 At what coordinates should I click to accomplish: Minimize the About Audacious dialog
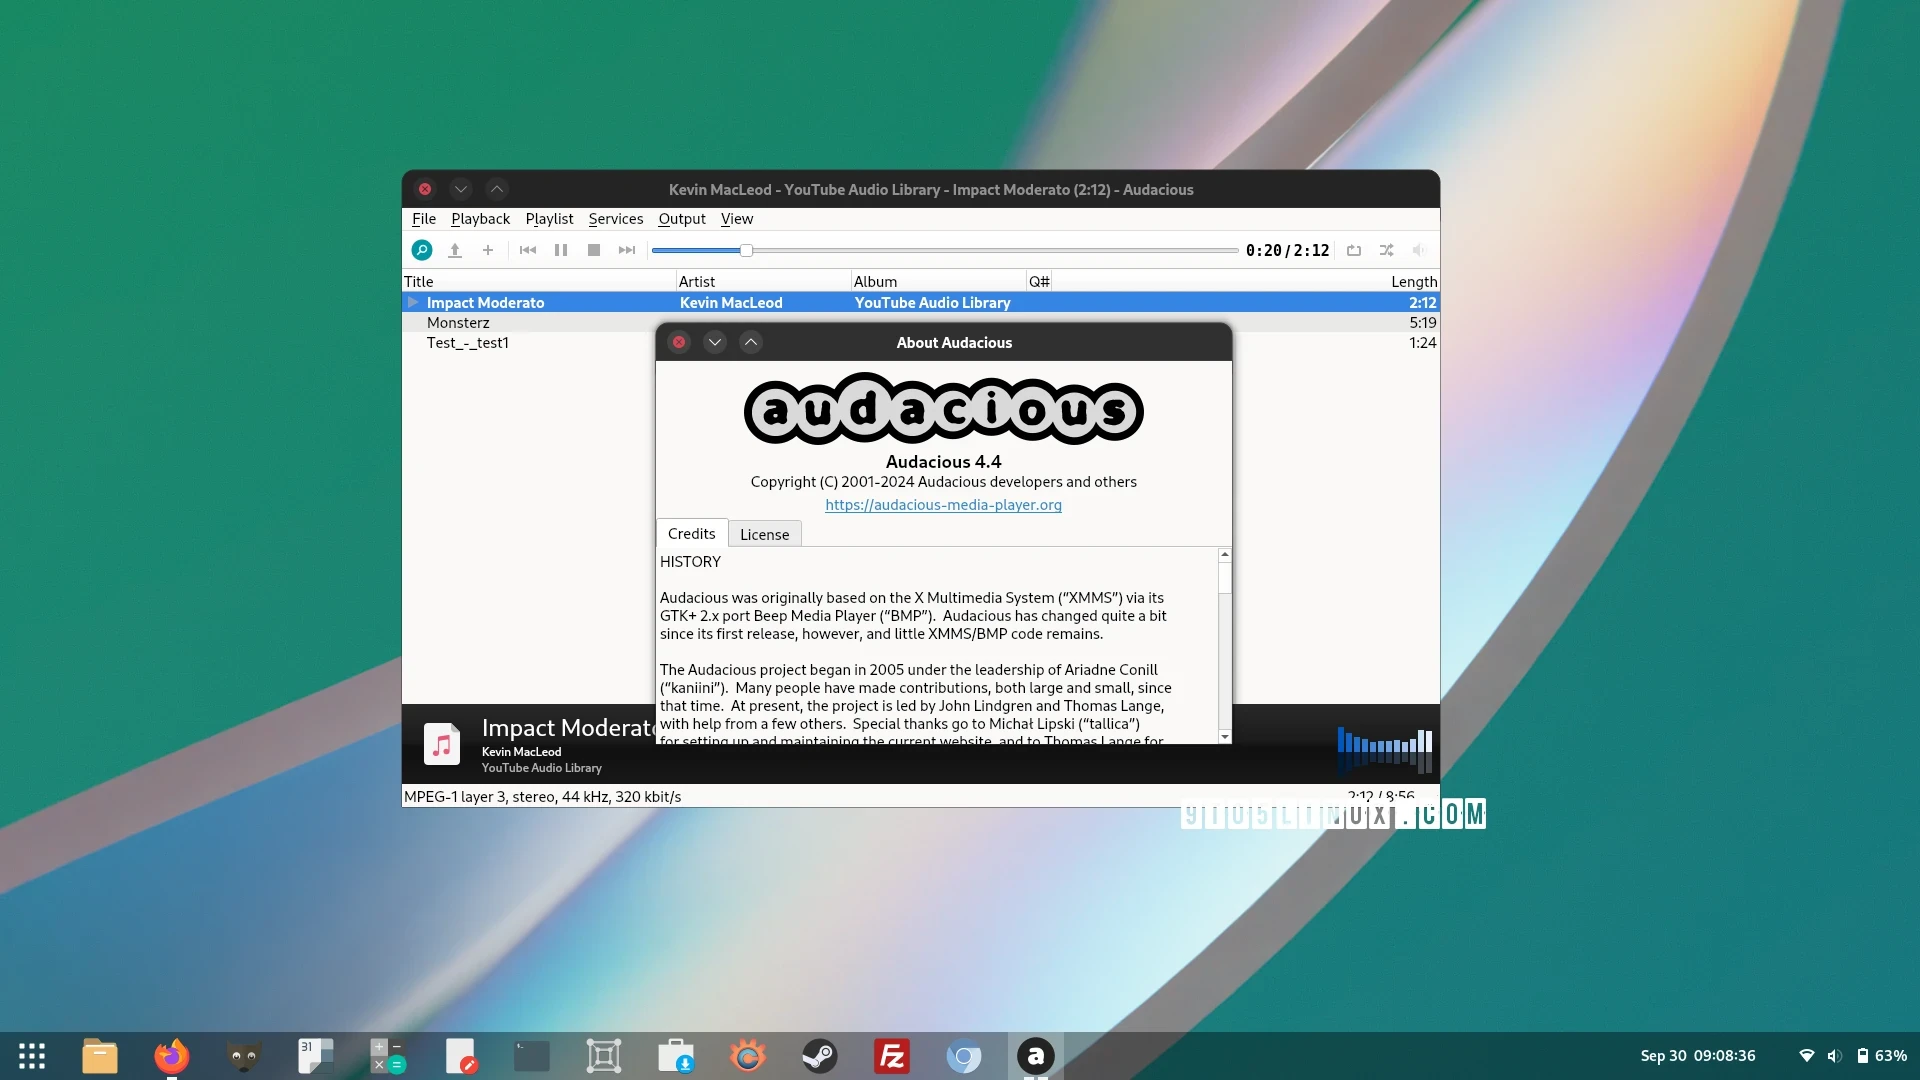(x=715, y=342)
